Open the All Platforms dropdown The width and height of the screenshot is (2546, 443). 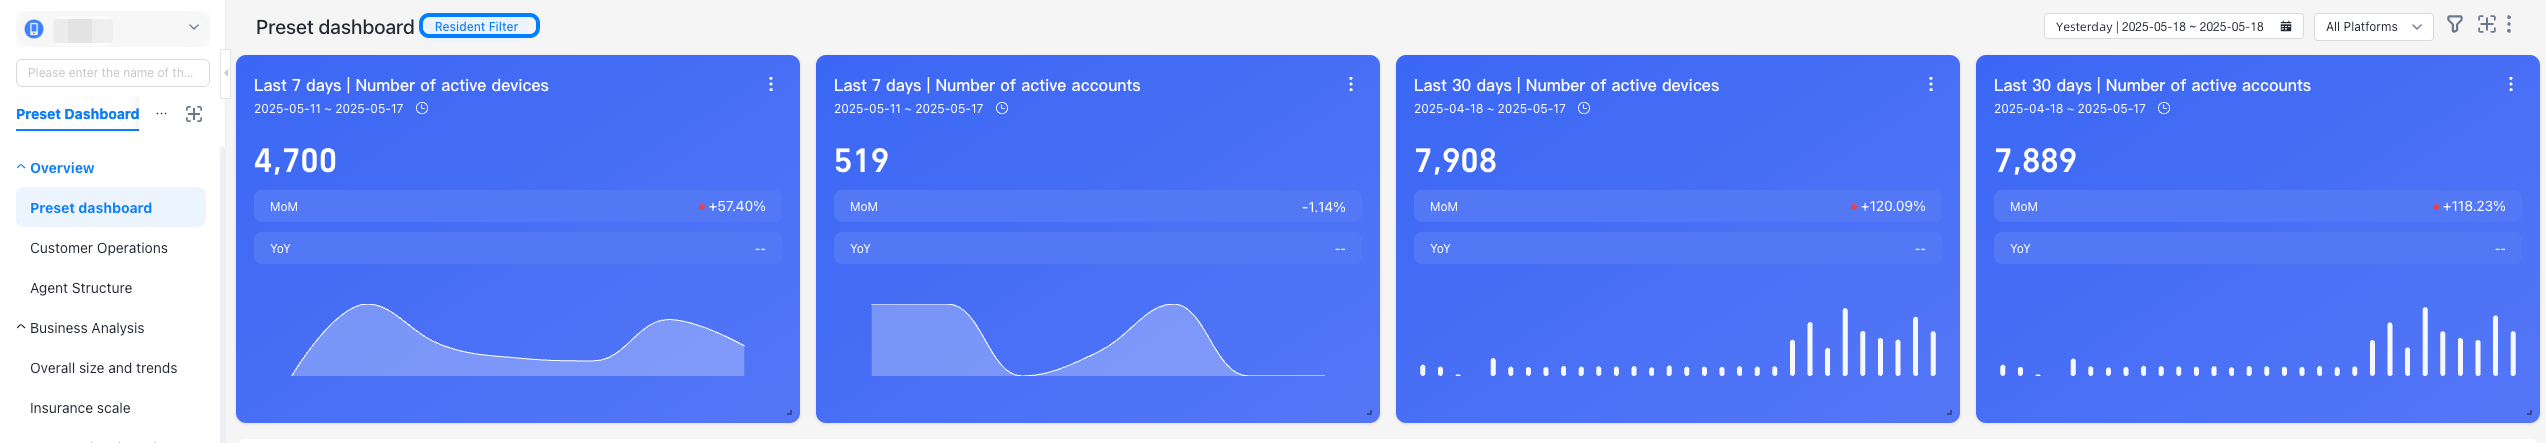[x=2373, y=27]
